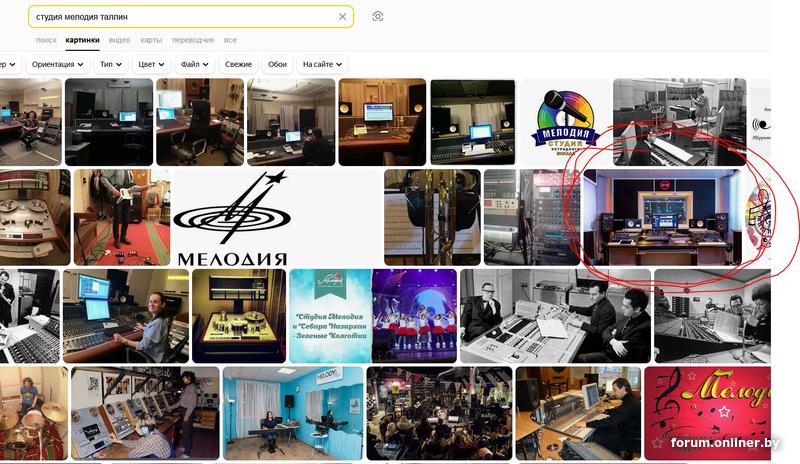This screenshot has width=800, height=464.
Task: Switch to the видео tab
Action: coord(119,40)
